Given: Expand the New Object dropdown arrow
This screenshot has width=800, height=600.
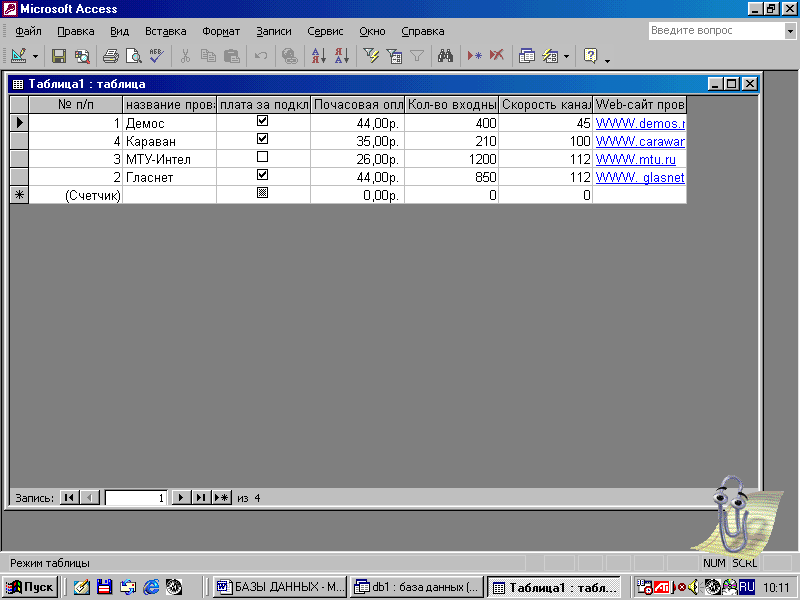Looking at the screenshot, I should [x=566, y=56].
